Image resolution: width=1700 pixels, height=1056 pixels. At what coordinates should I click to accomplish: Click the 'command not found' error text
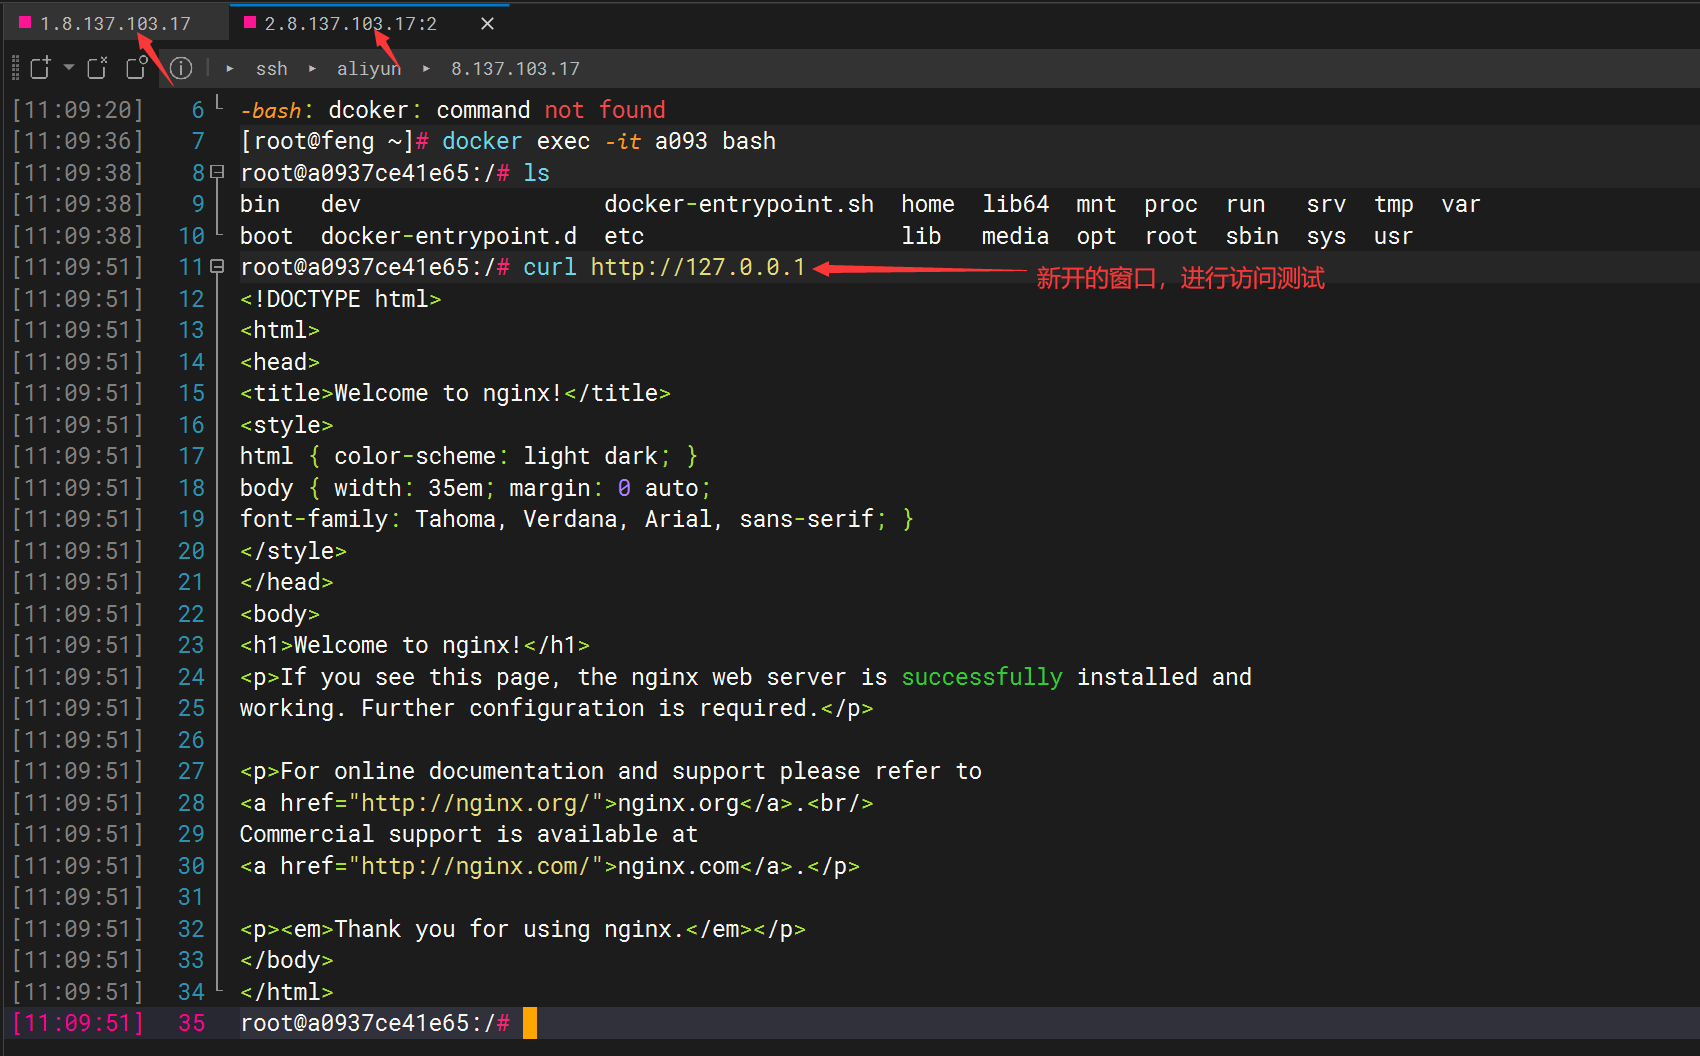551,110
